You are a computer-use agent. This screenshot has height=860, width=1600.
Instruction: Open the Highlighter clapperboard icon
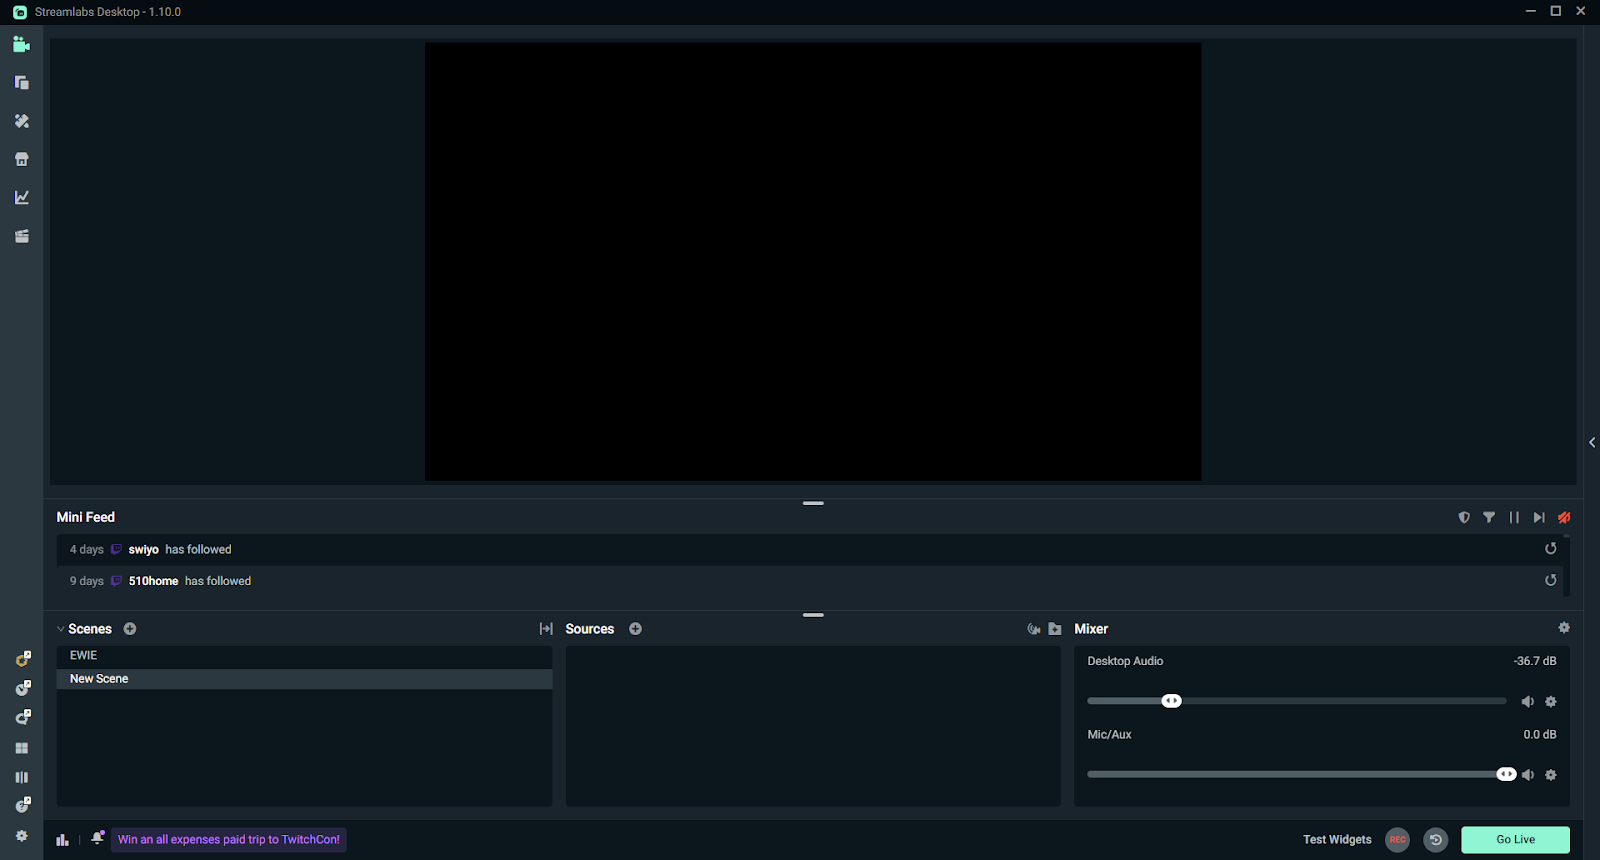tap(21, 236)
